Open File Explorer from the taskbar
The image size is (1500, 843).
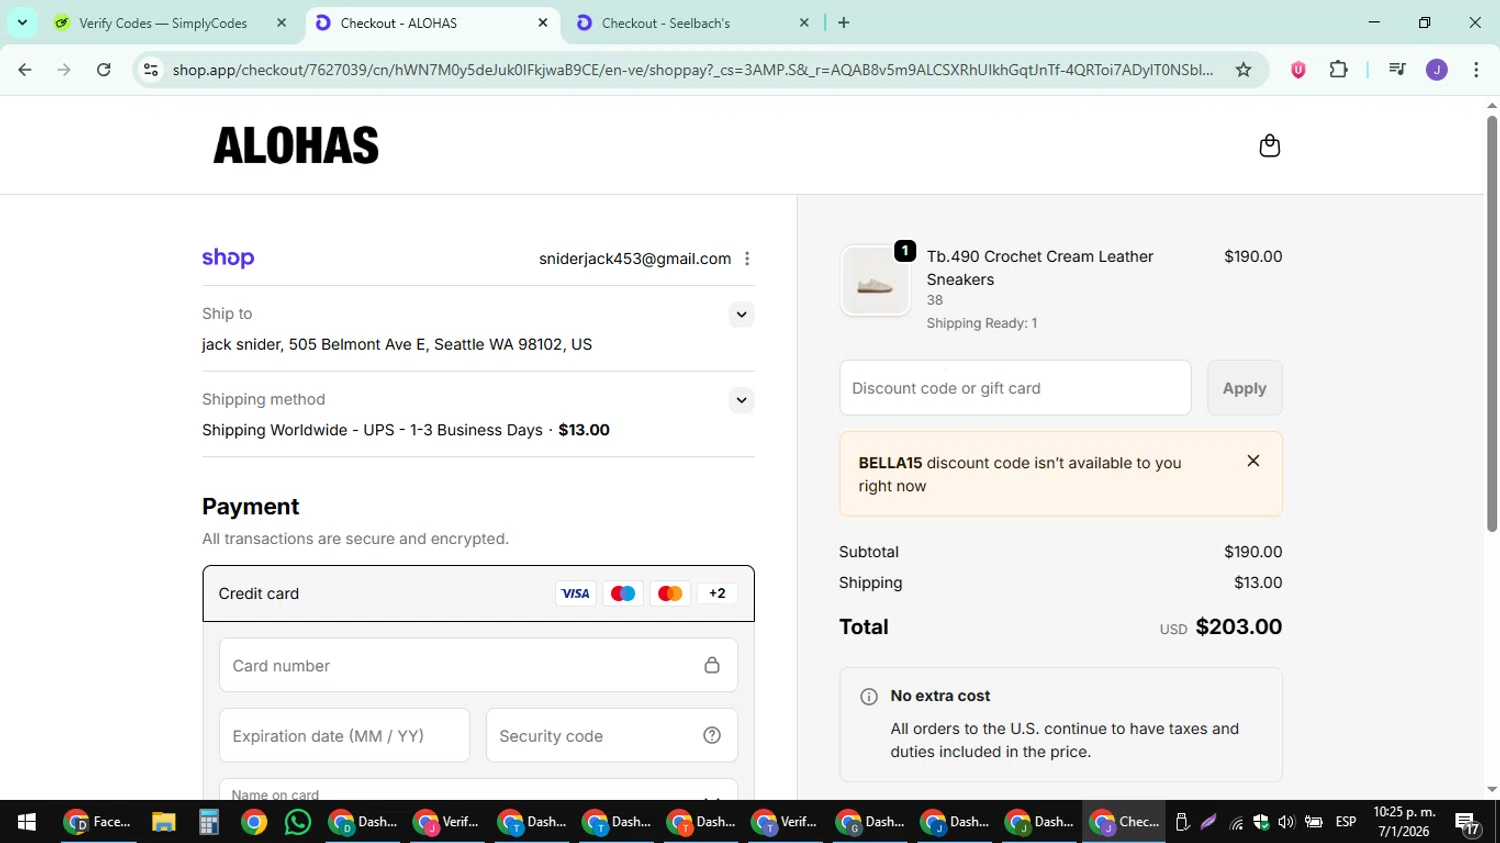click(x=164, y=822)
